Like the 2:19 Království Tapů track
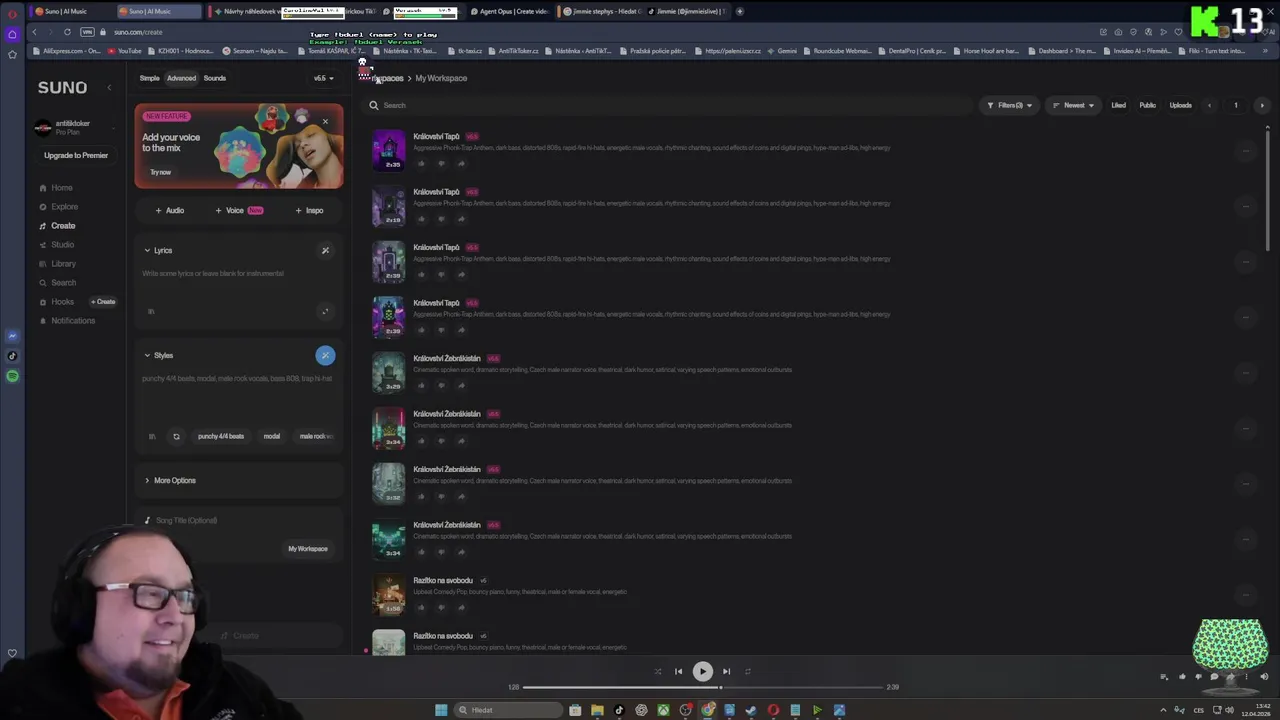This screenshot has height=720, width=1280. [421, 219]
